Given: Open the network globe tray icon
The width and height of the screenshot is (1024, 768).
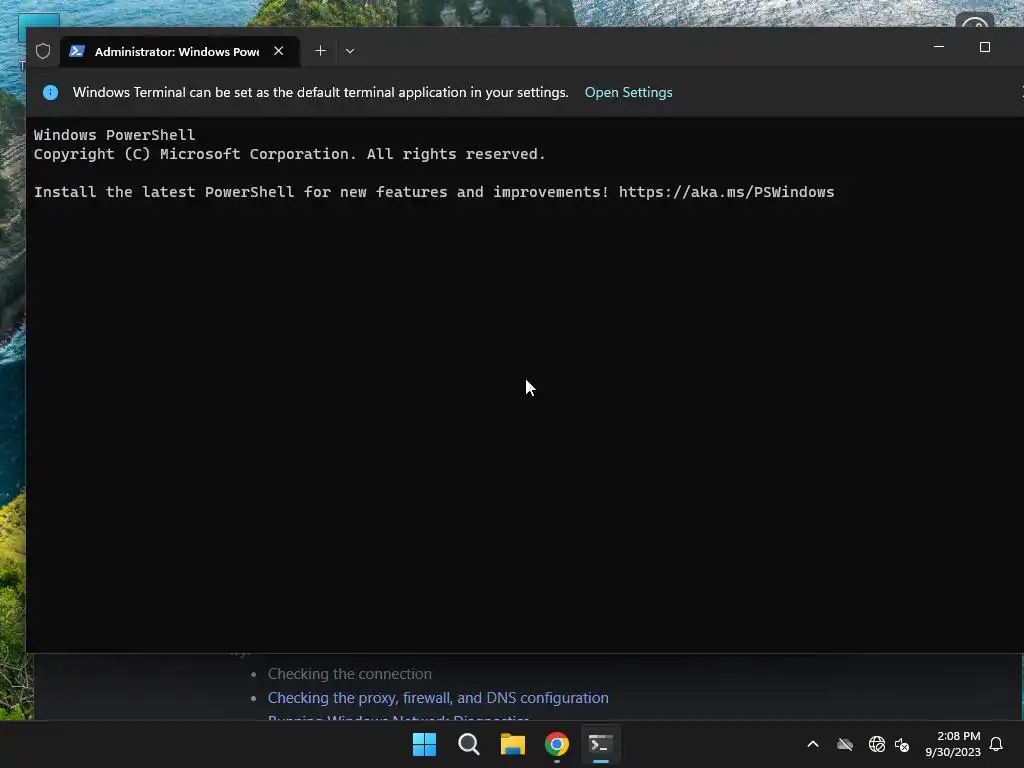Looking at the screenshot, I should point(876,744).
